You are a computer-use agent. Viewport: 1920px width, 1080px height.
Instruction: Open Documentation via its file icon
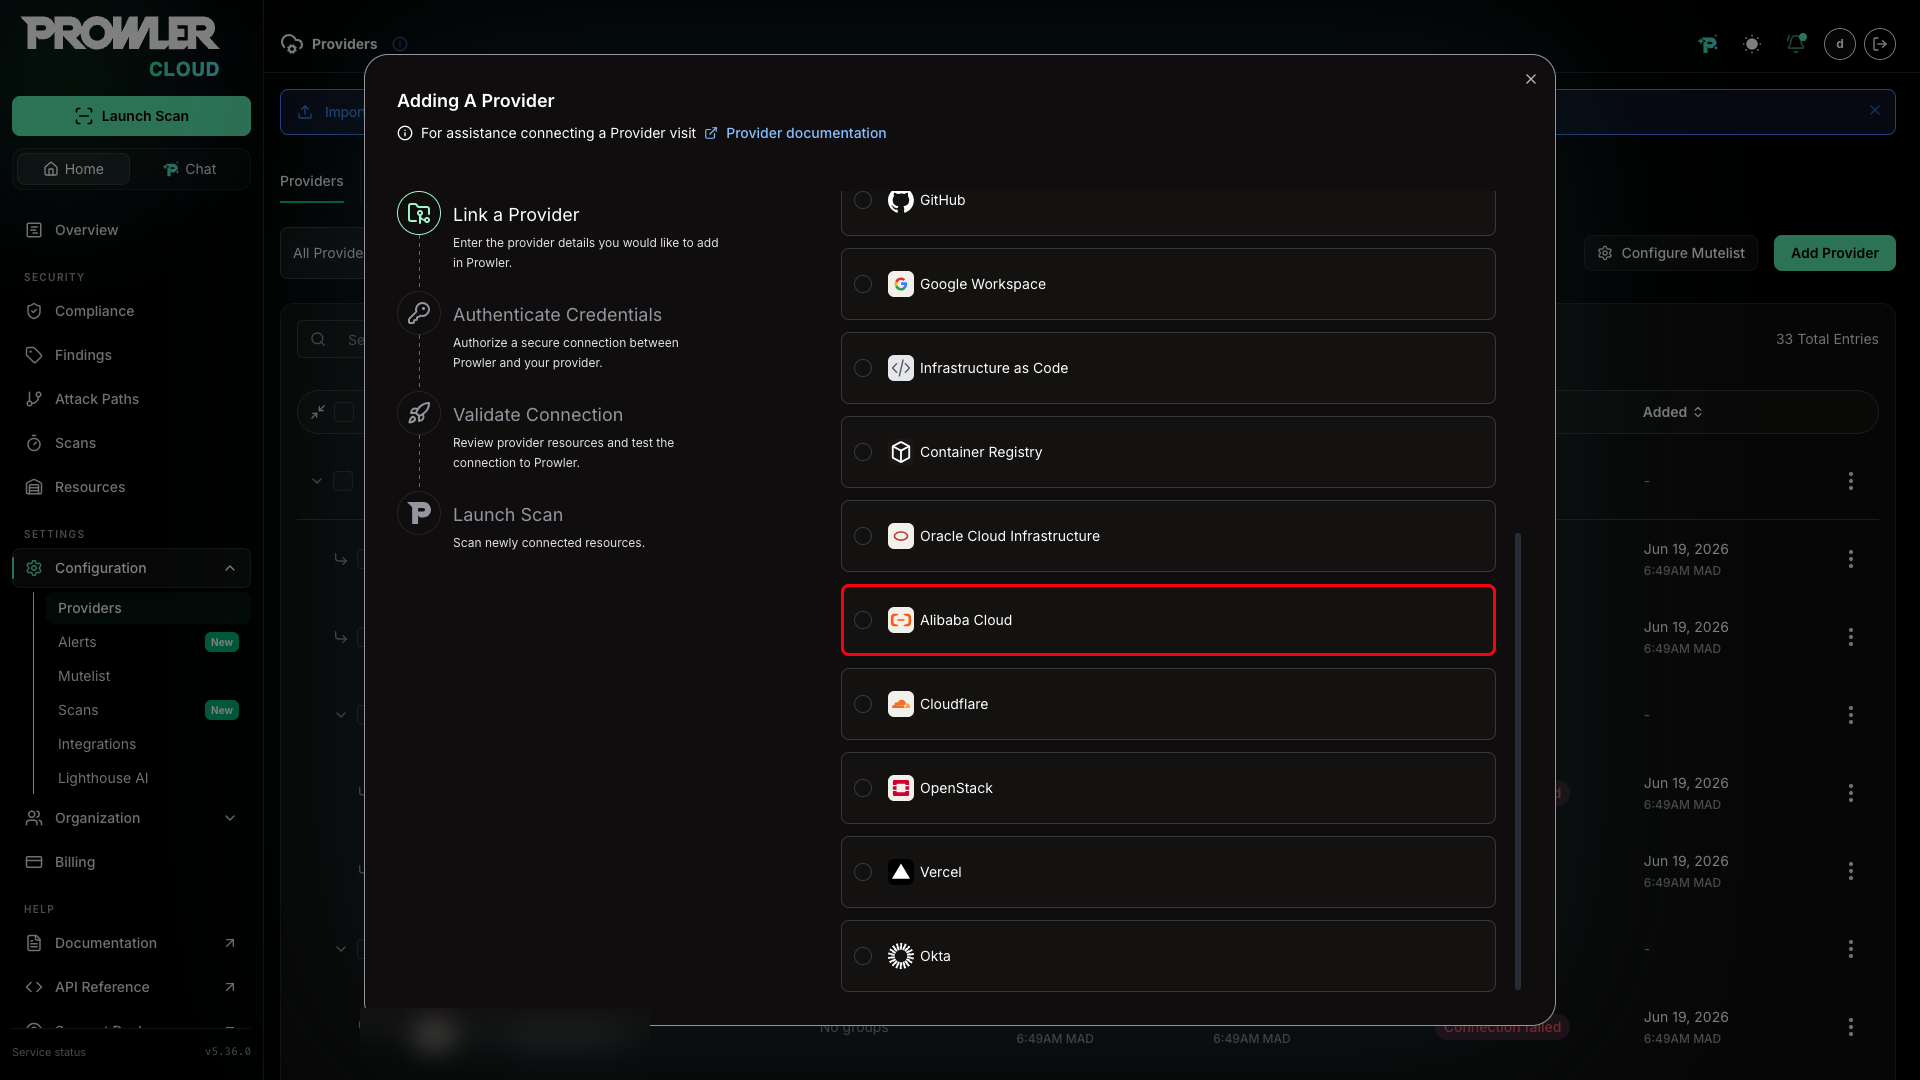coord(34,943)
